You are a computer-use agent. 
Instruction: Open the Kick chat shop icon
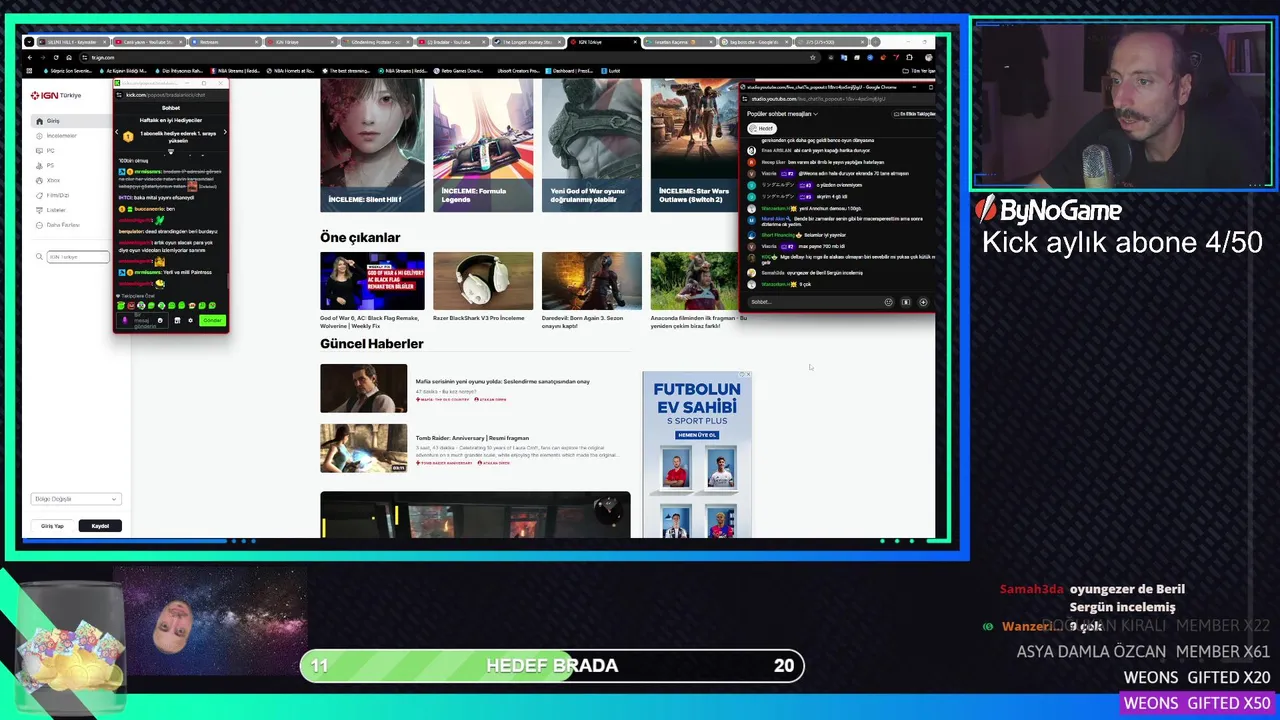177,320
